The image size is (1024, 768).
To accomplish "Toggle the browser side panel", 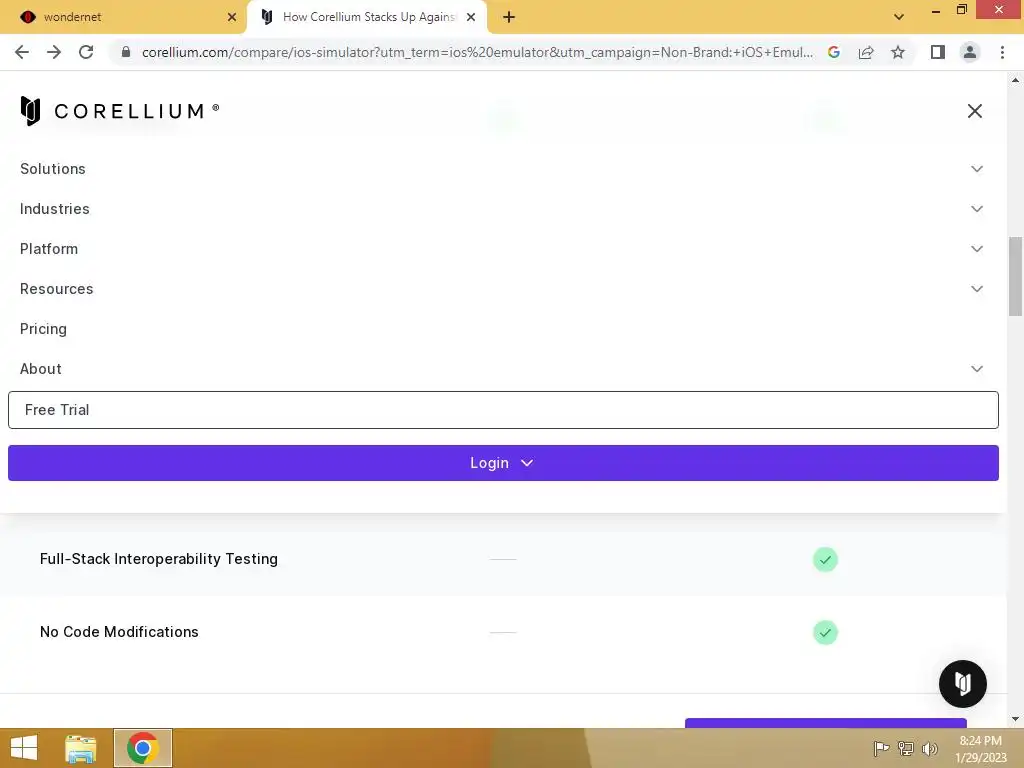I will [938, 52].
